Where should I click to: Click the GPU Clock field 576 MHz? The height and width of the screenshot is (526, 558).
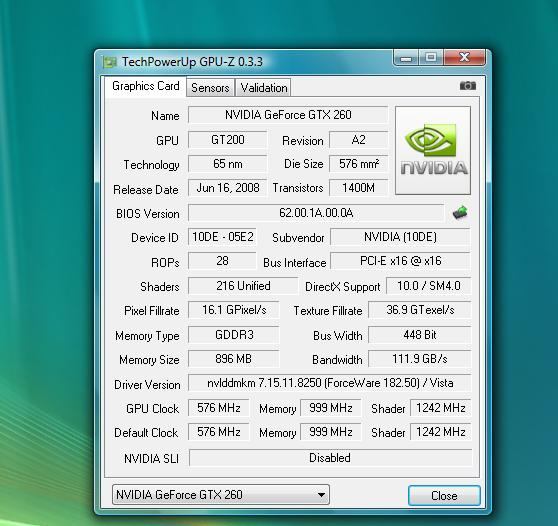pos(219,407)
